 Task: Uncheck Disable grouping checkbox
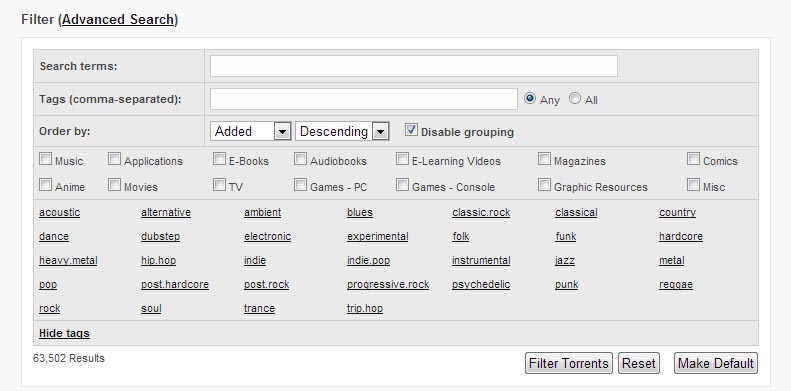pos(412,130)
